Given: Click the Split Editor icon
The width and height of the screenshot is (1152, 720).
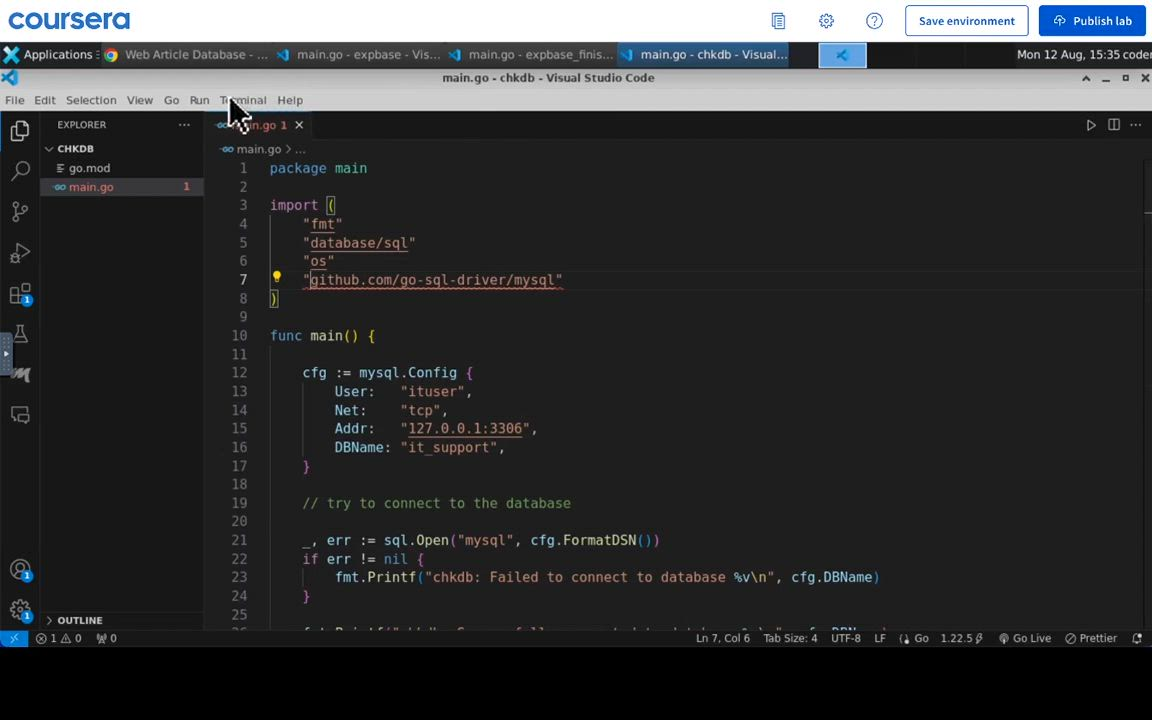Looking at the screenshot, I should click(x=1113, y=125).
